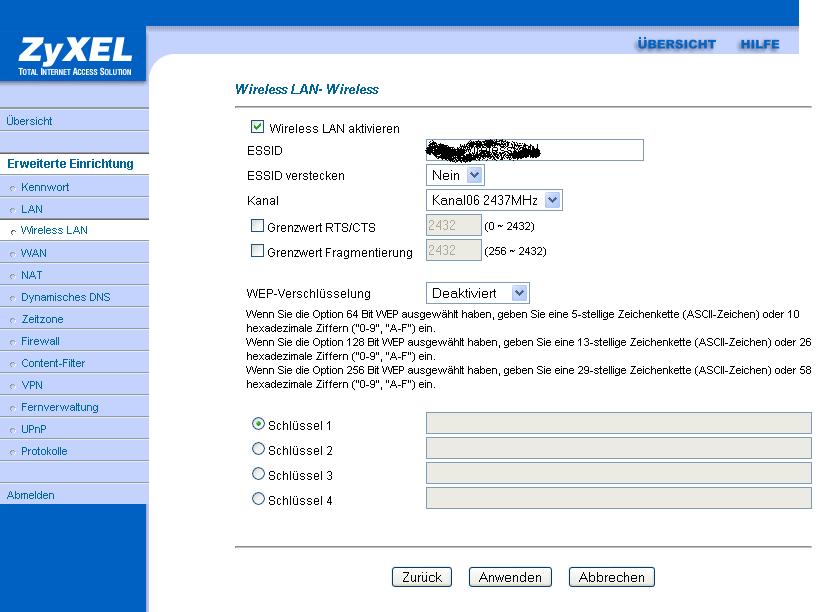The image size is (826, 612).
Task: Click Schlüssel 1 key input field
Action: (x=619, y=423)
